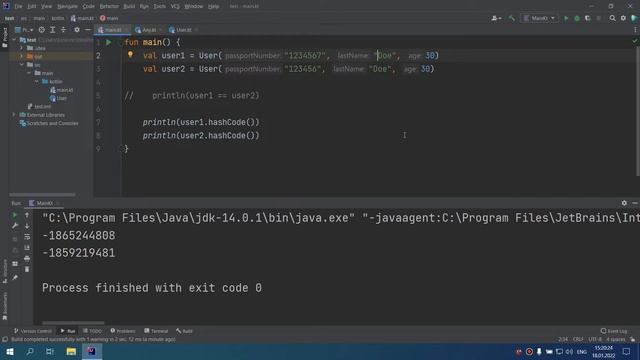Toggle soft-wrap in the Run console
Image resolution: width=640 pixels, height=360 pixels.
point(27,237)
